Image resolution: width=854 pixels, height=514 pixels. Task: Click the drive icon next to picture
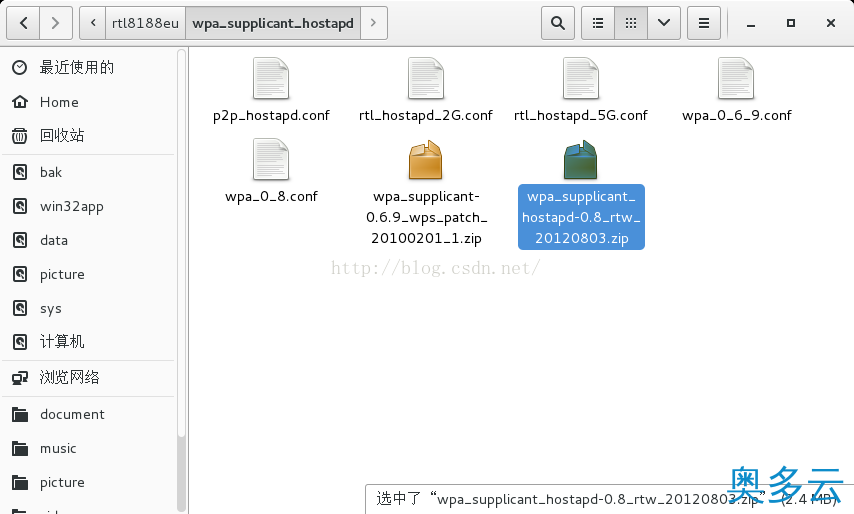[20, 274]
